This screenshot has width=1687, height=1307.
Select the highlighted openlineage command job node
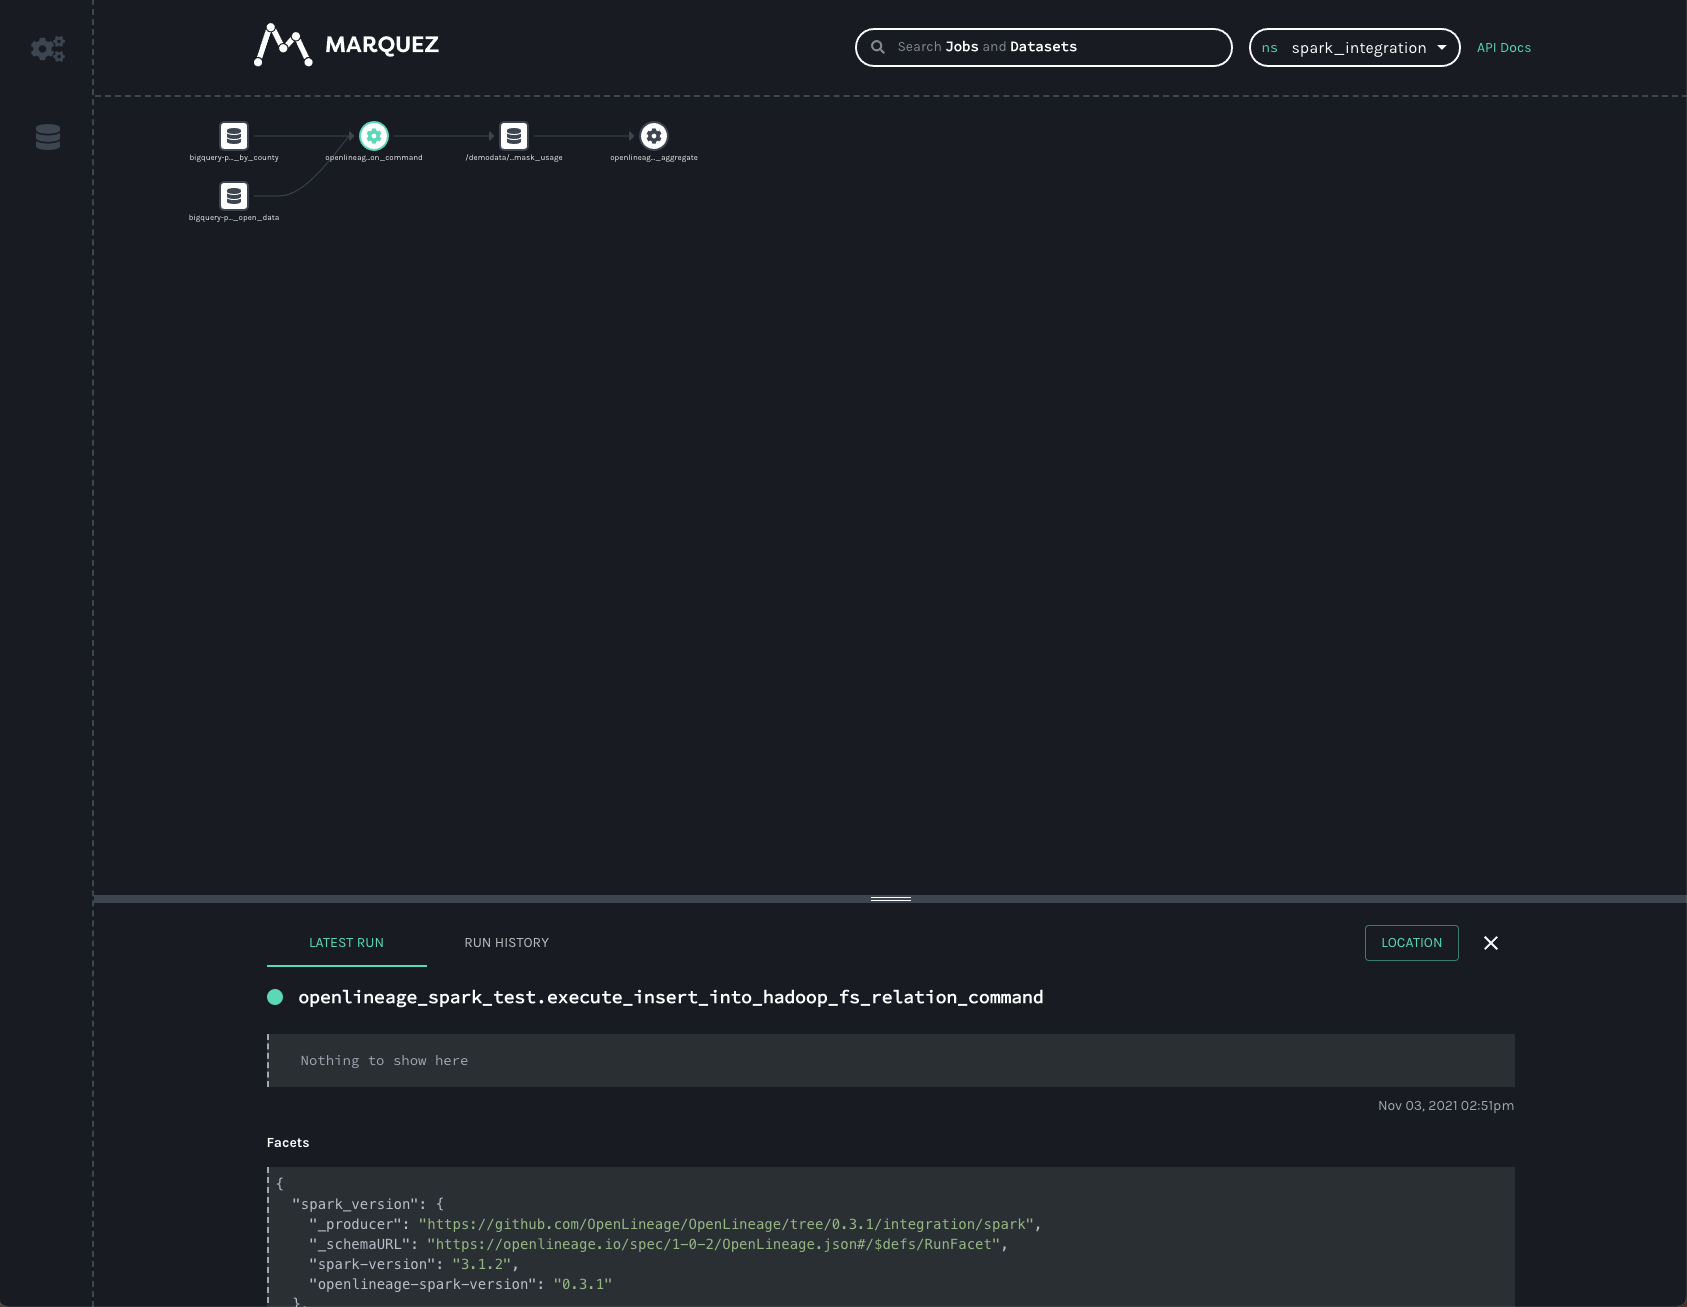click(374, 136)
